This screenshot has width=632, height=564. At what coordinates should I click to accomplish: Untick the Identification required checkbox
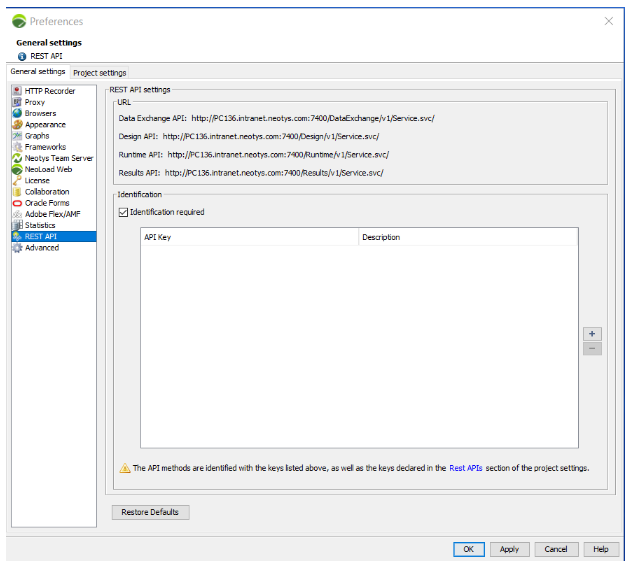(124, 212)
